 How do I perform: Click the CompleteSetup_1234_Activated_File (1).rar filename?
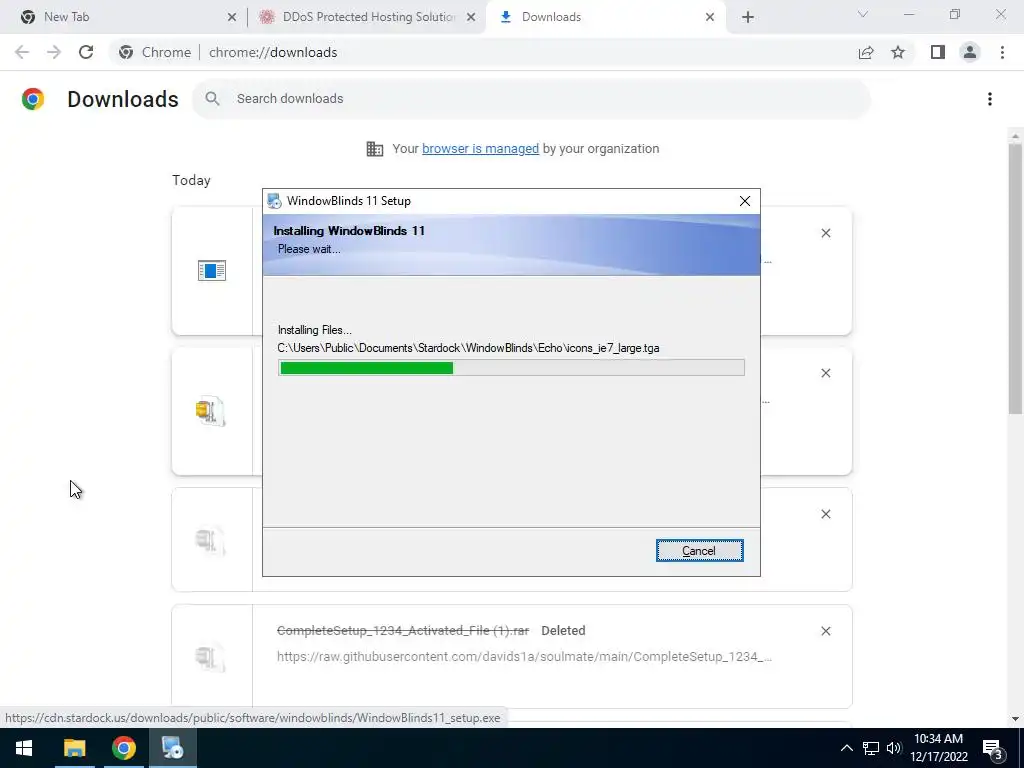tap(403, 630)
